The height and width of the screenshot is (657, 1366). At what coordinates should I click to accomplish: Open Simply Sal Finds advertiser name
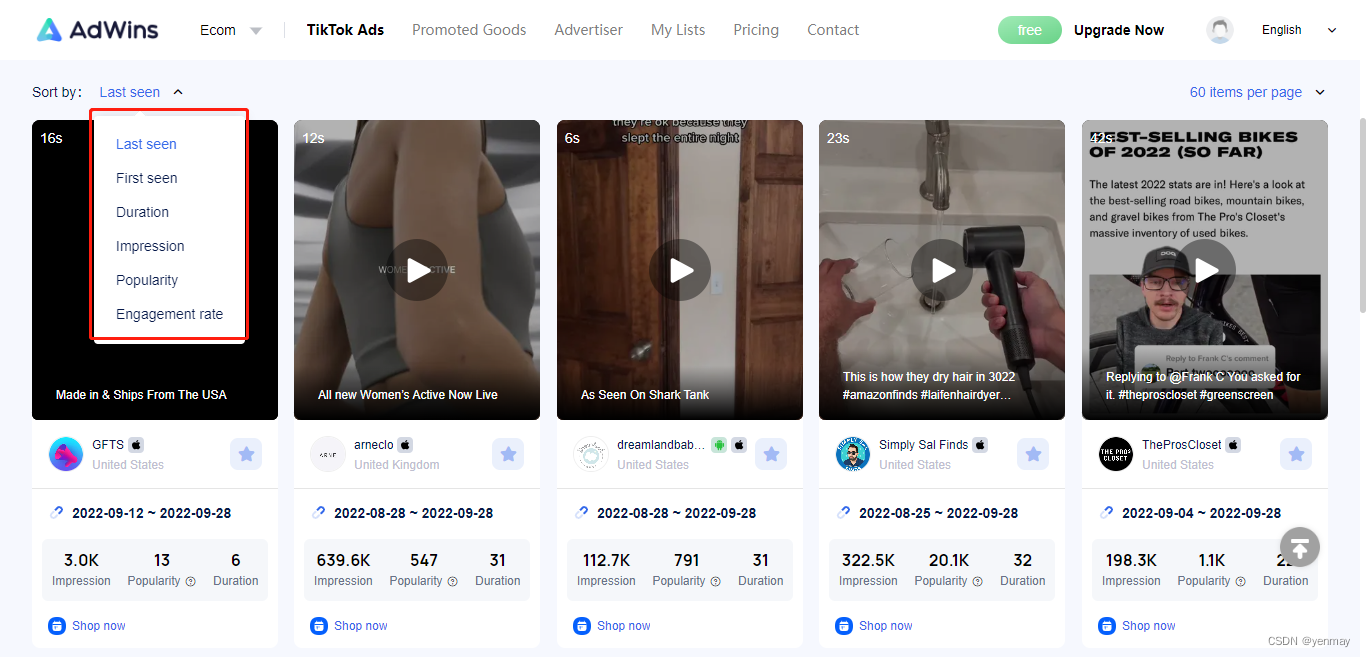pyautogui.click(x=924, y=445)
